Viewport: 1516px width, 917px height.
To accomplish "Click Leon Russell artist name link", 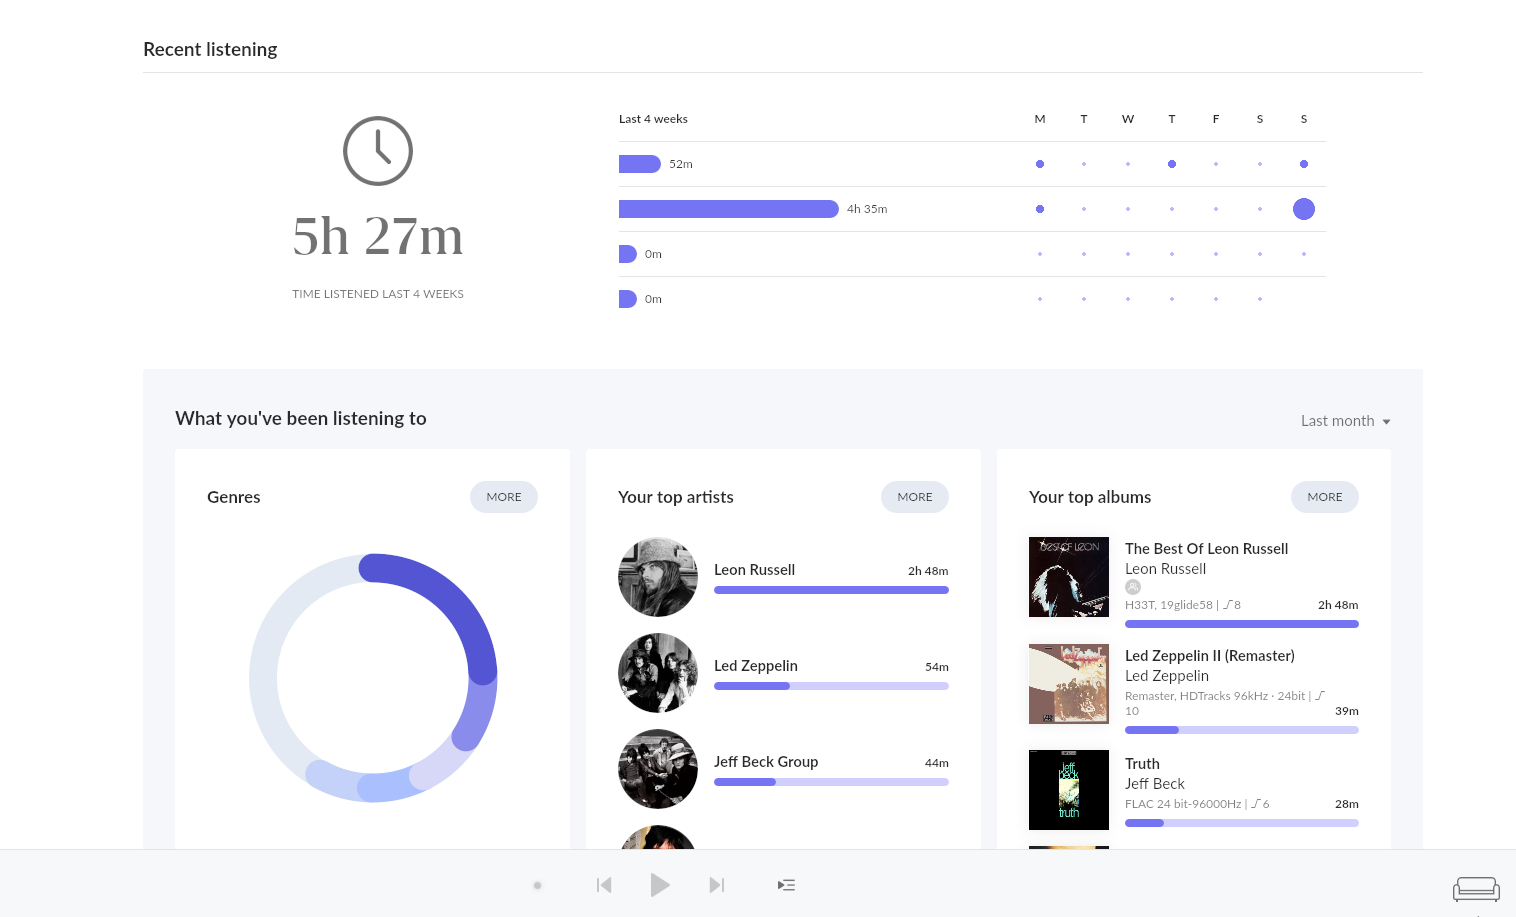I will click(x=754, y=570).
